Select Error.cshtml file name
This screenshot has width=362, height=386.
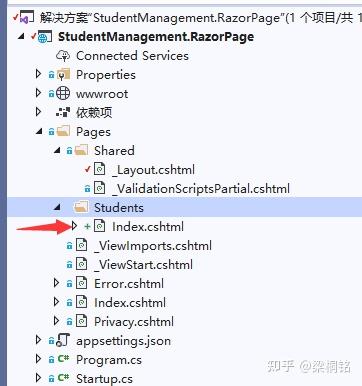pos(129,284)
